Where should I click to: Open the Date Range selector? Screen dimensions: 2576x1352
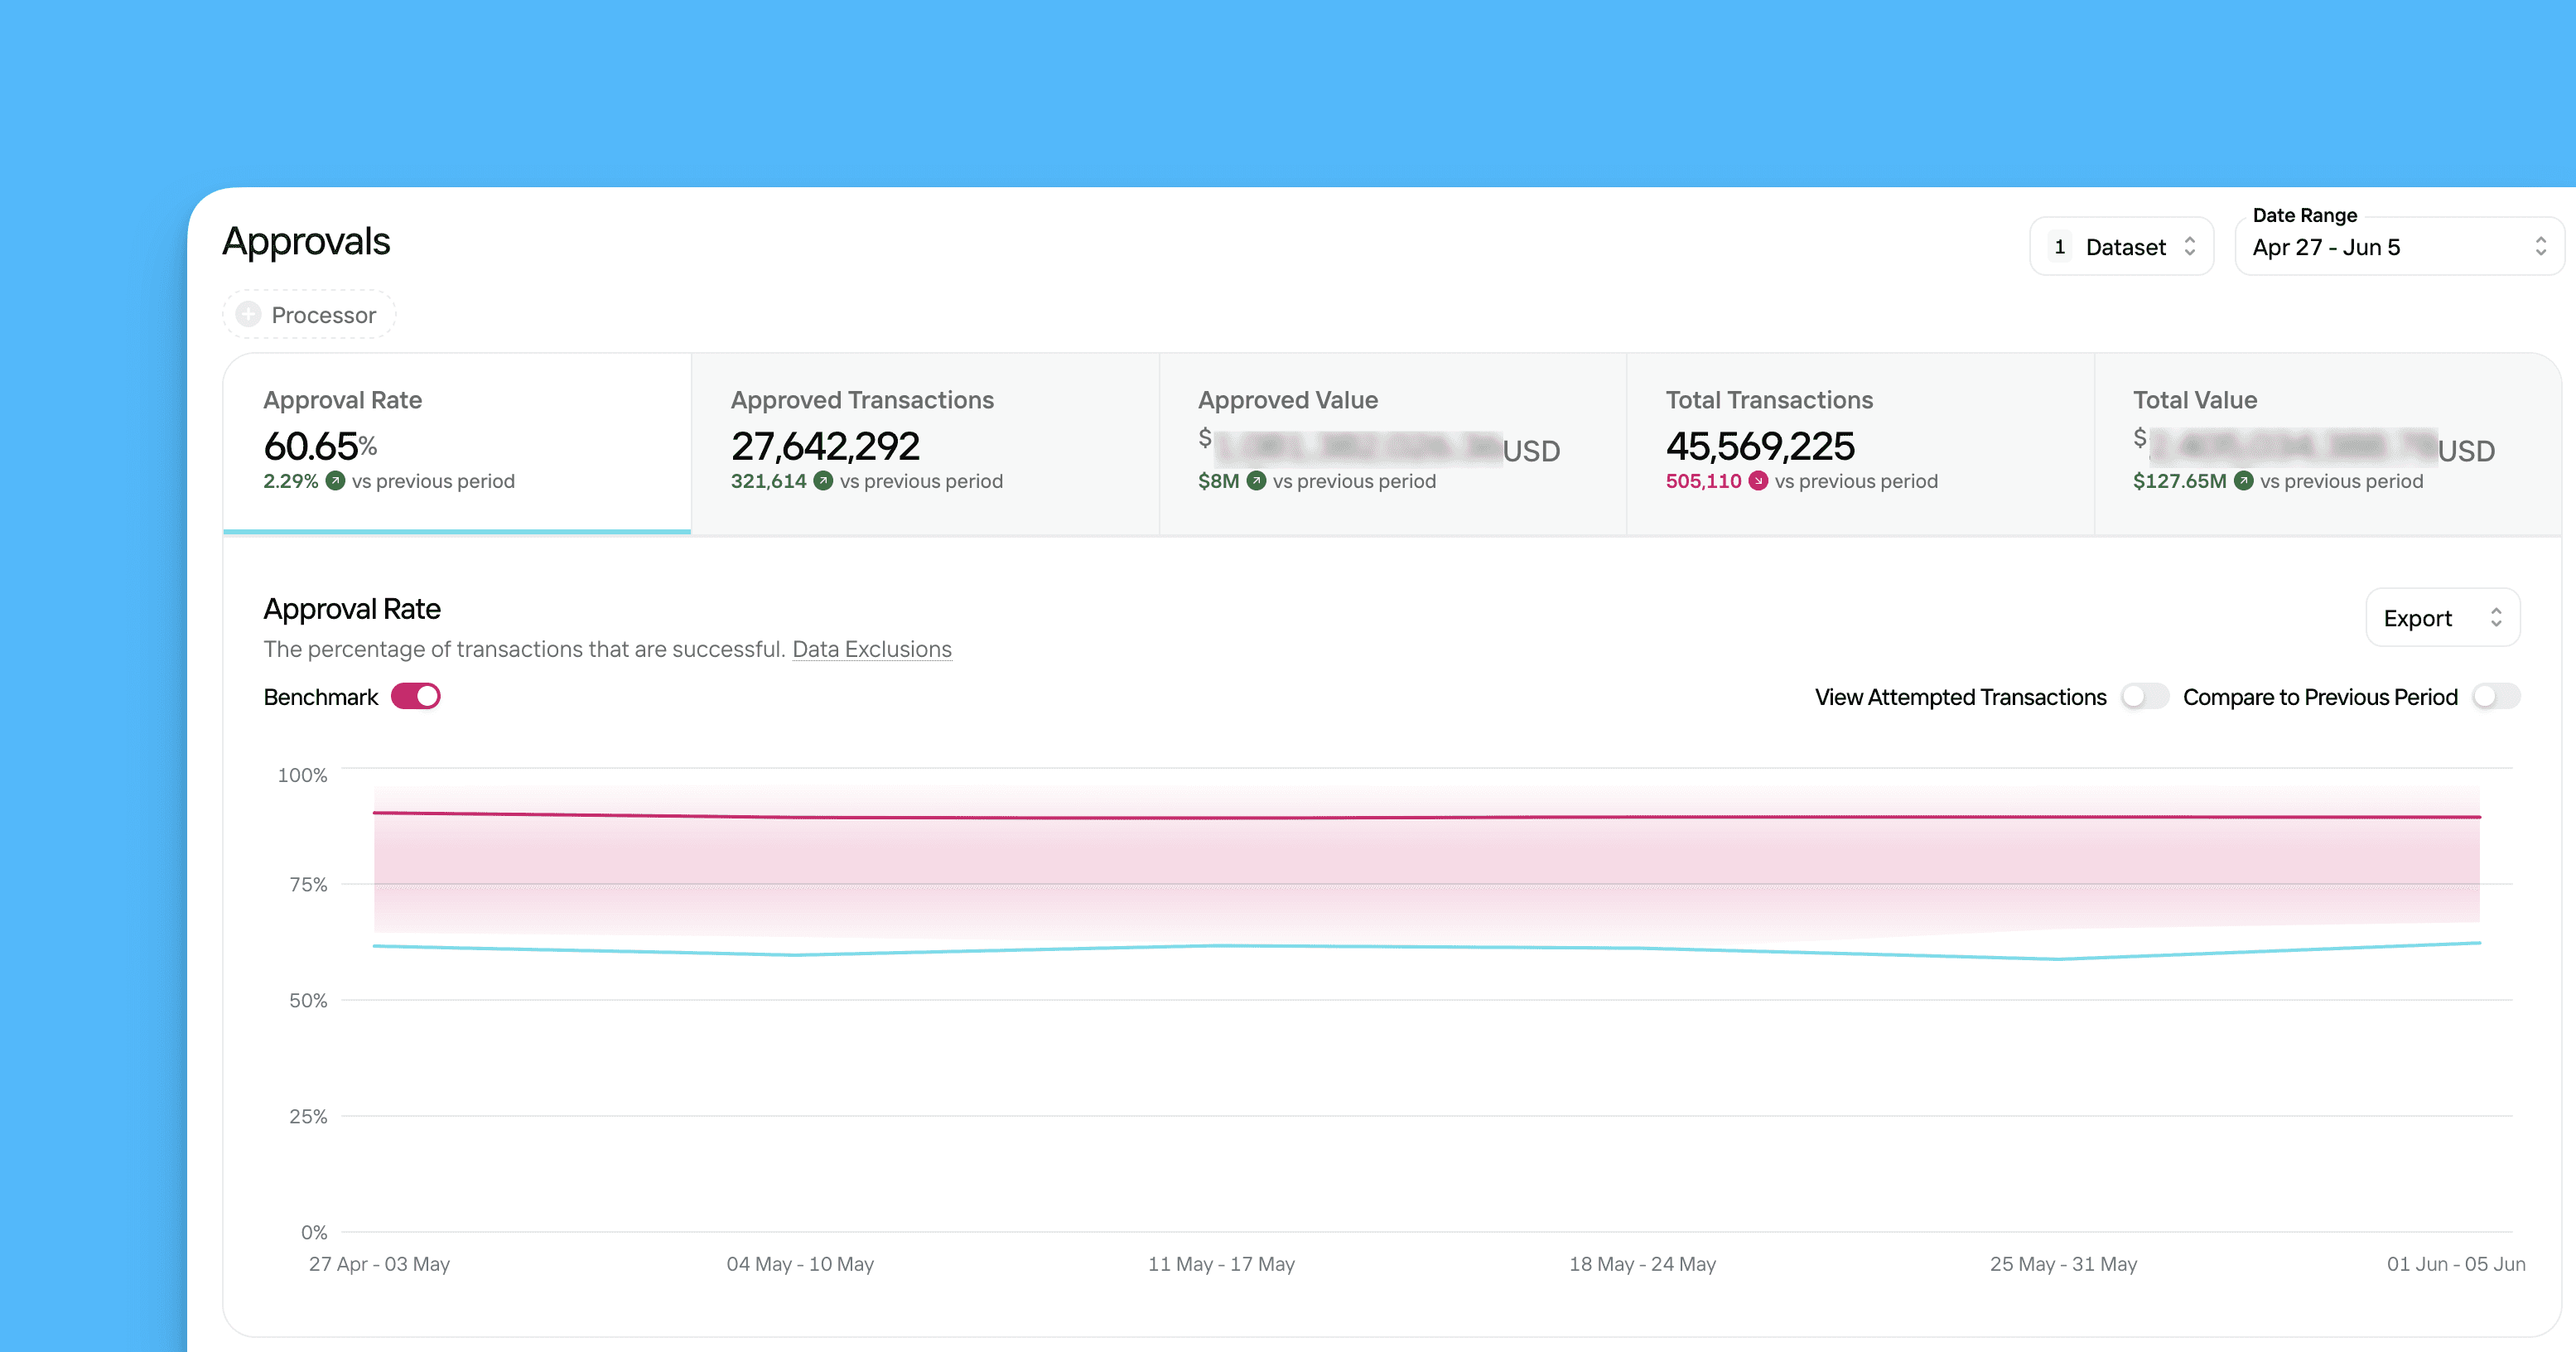[2399, 246]
